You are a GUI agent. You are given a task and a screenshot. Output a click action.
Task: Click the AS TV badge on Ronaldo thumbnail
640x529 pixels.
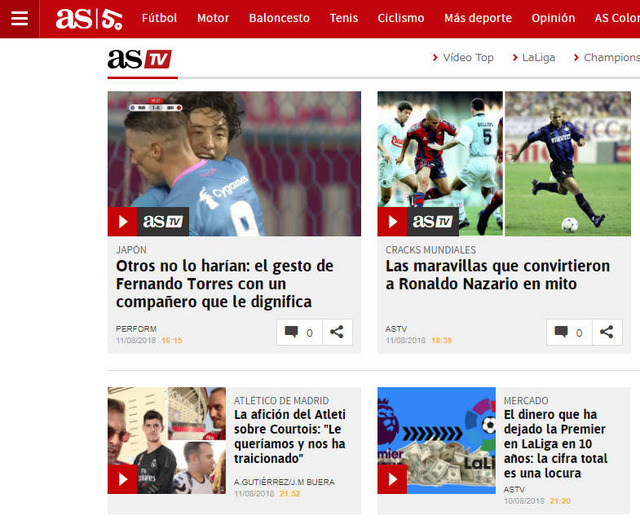click(433, 222)
